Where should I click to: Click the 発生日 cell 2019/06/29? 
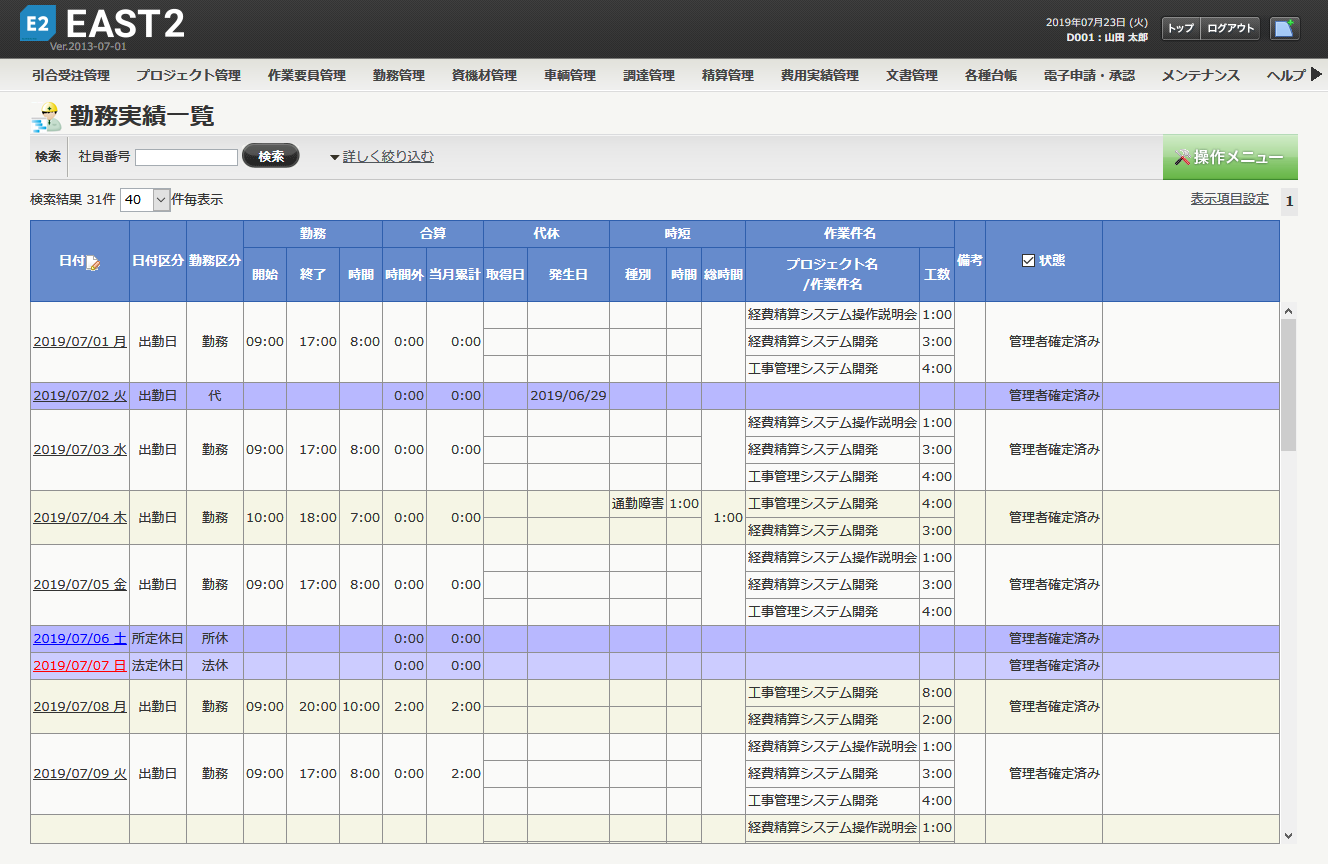click(568, 396)
